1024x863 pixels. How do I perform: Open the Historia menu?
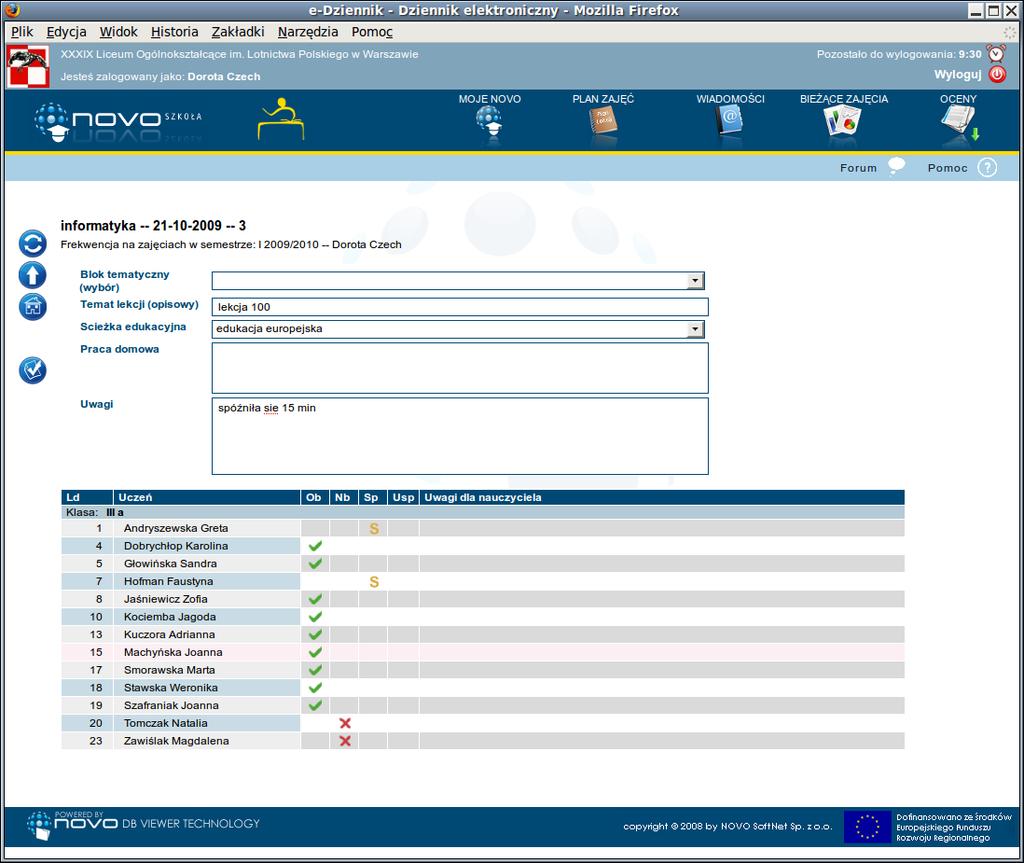pyautogui.click(x=174, y=32)
